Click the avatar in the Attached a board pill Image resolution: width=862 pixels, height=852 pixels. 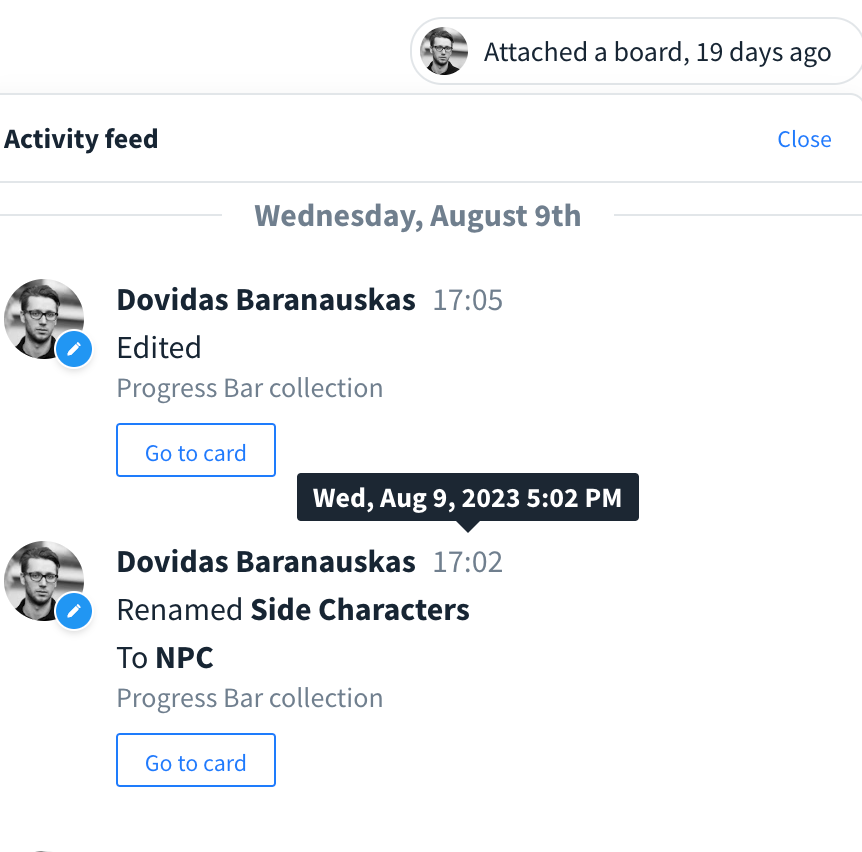pos(444,51)
